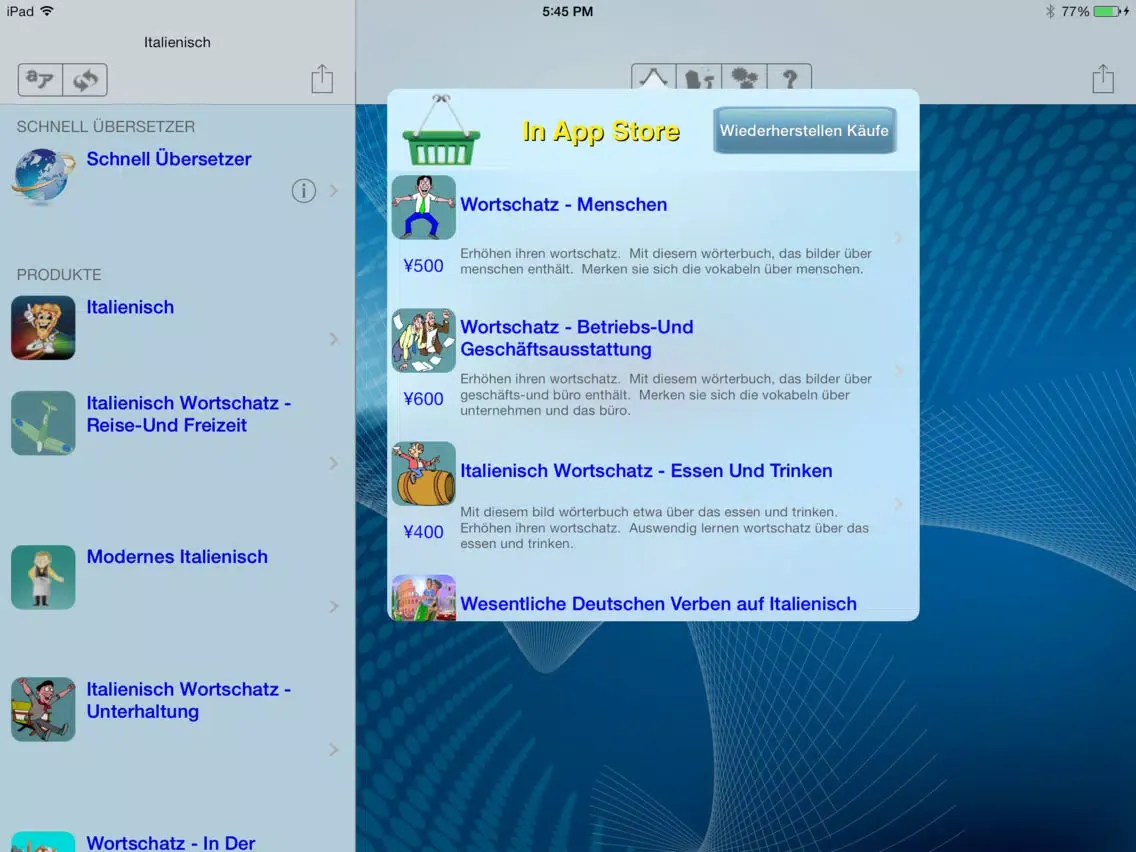Tap the Betriebs-Und Geschäftsausstattung icon
1136x852 pixels.
click(423, 341)
